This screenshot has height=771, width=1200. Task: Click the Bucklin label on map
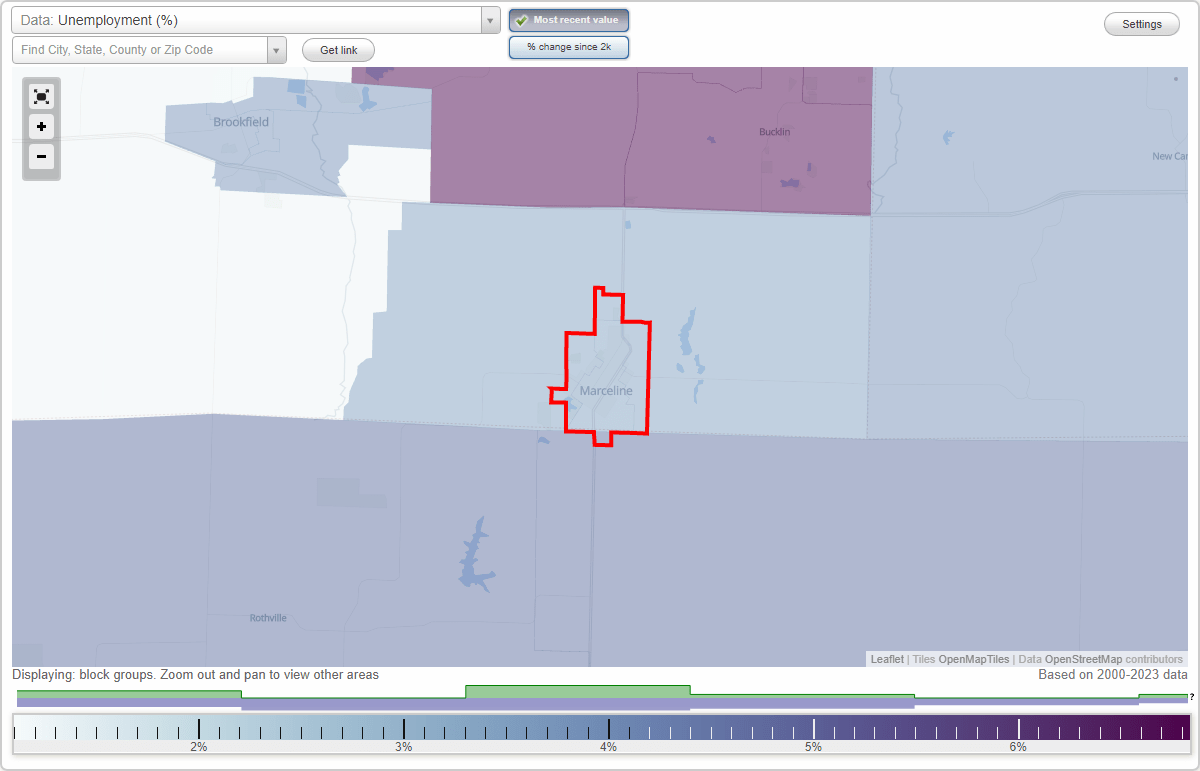[x=774, y=132]
